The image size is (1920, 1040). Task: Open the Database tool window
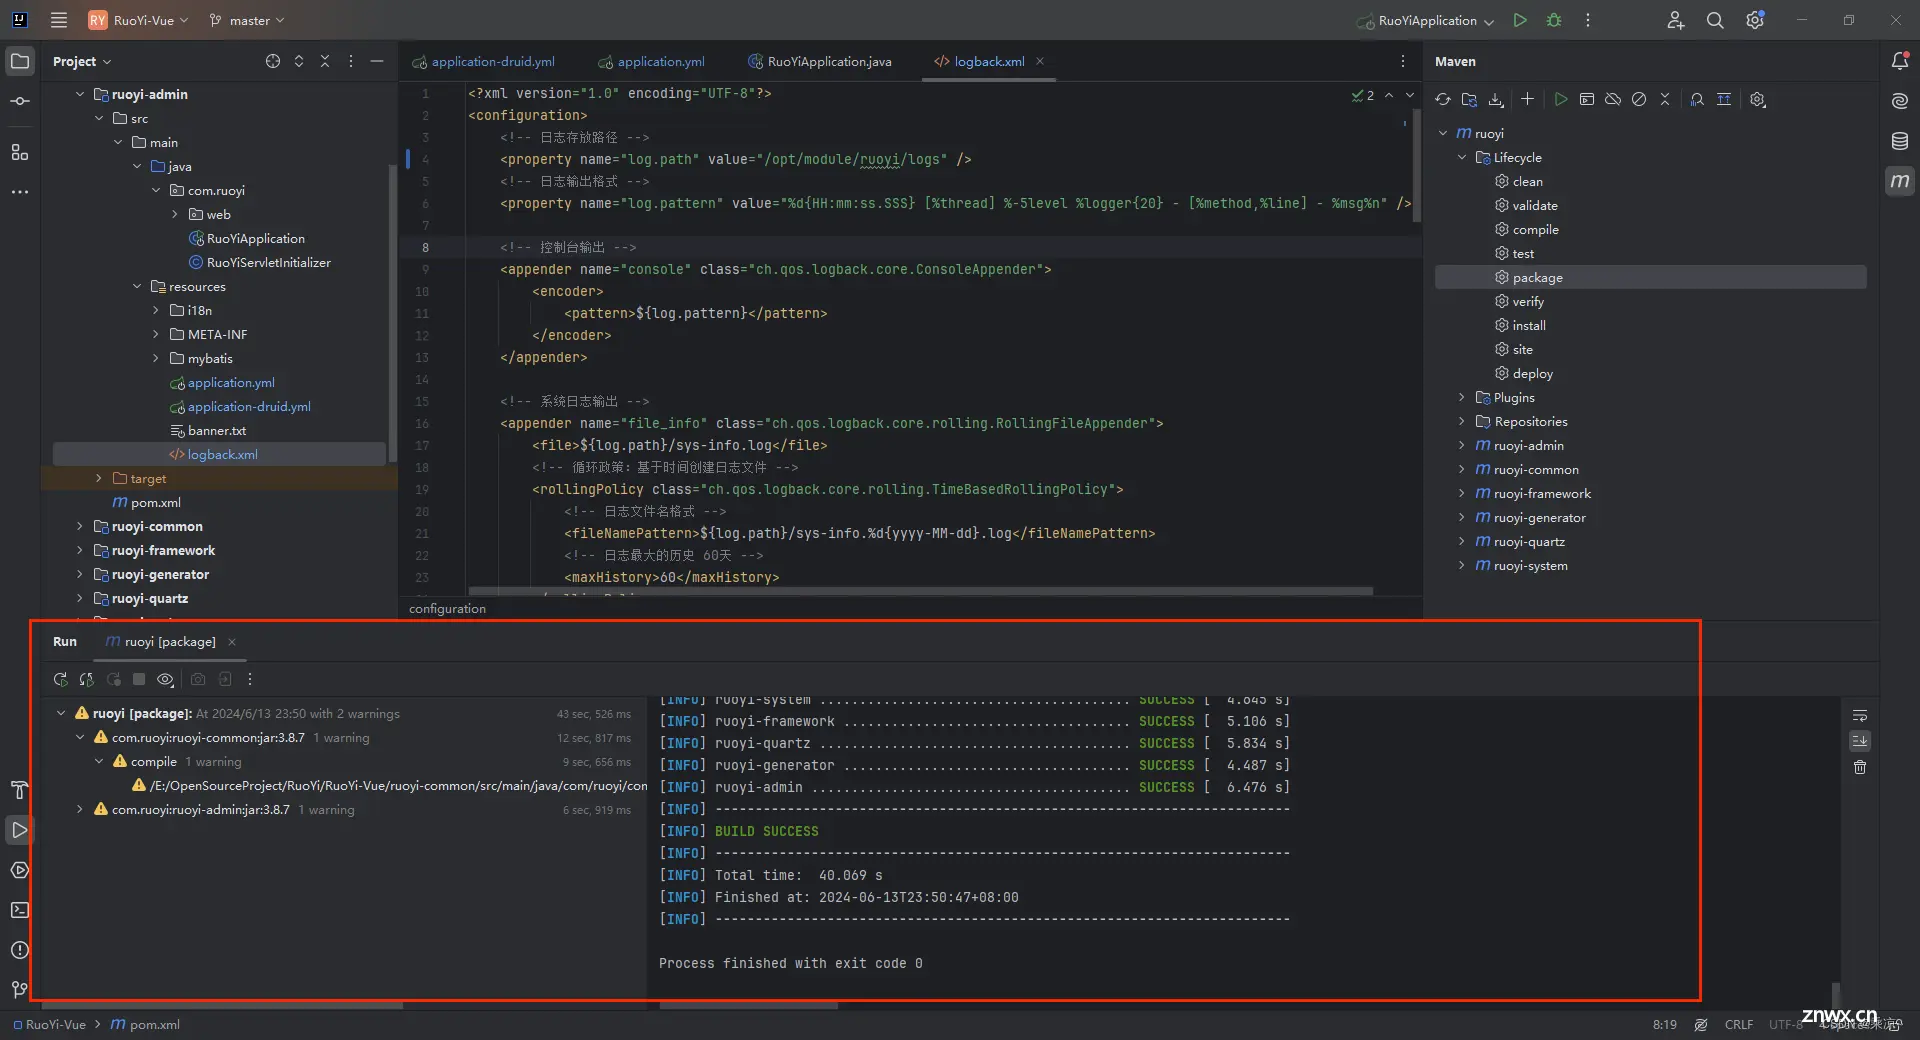tap(1900, 141)
